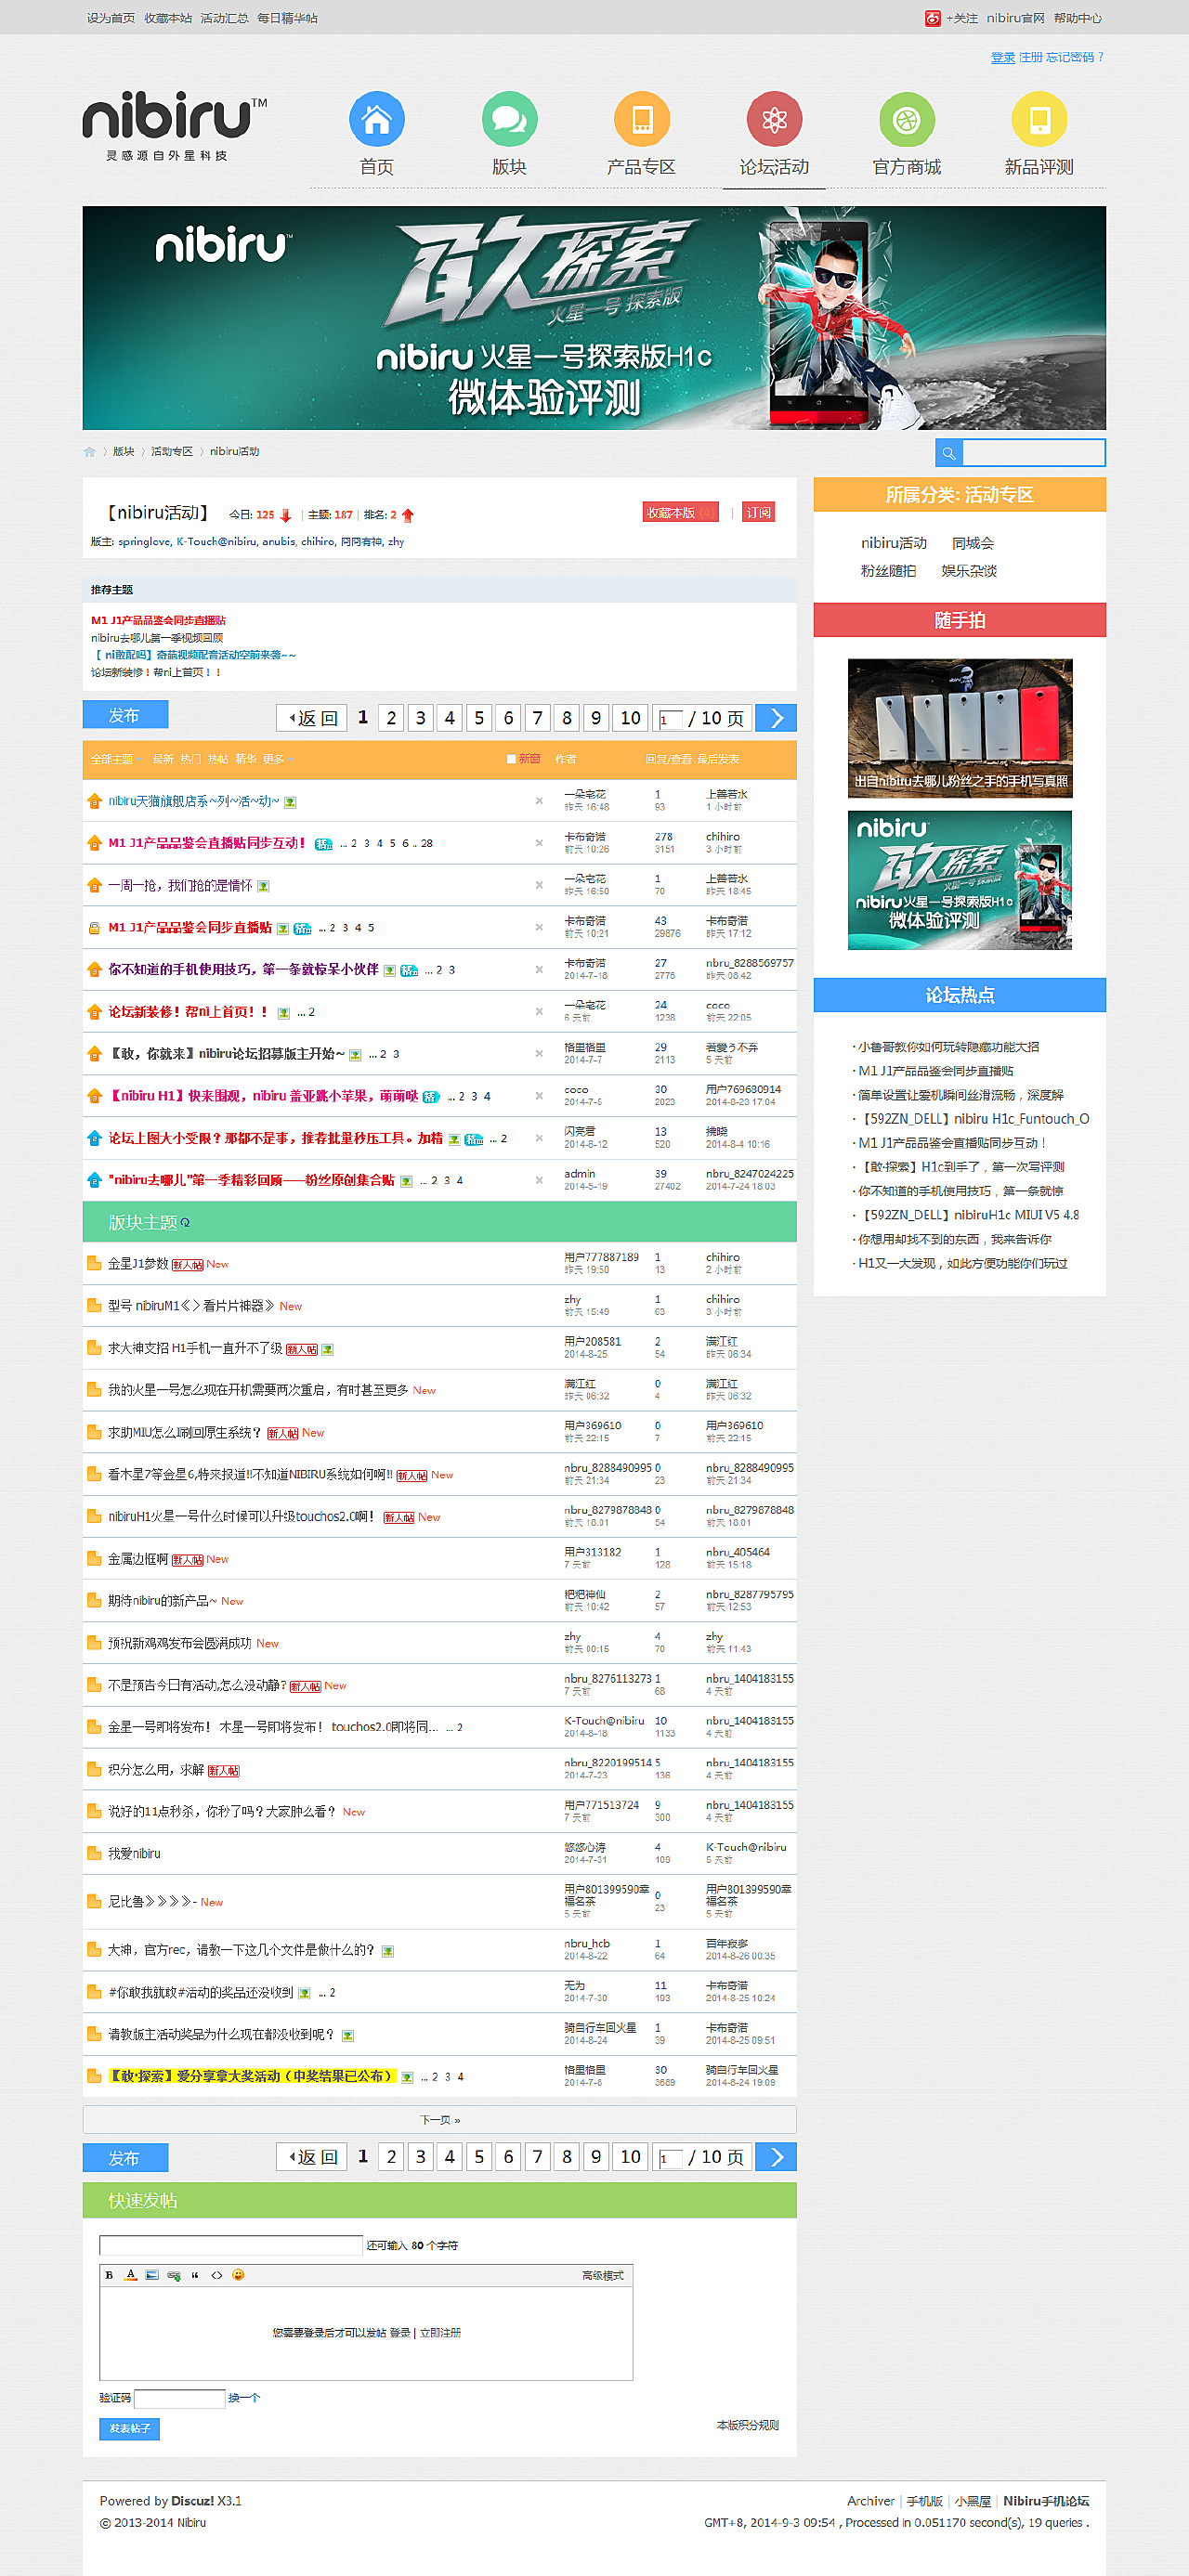The width and height of the screenshot is (1189, 2576).
Task: Open 每日精华帖 in the top bar
Action: pos(287,18)
